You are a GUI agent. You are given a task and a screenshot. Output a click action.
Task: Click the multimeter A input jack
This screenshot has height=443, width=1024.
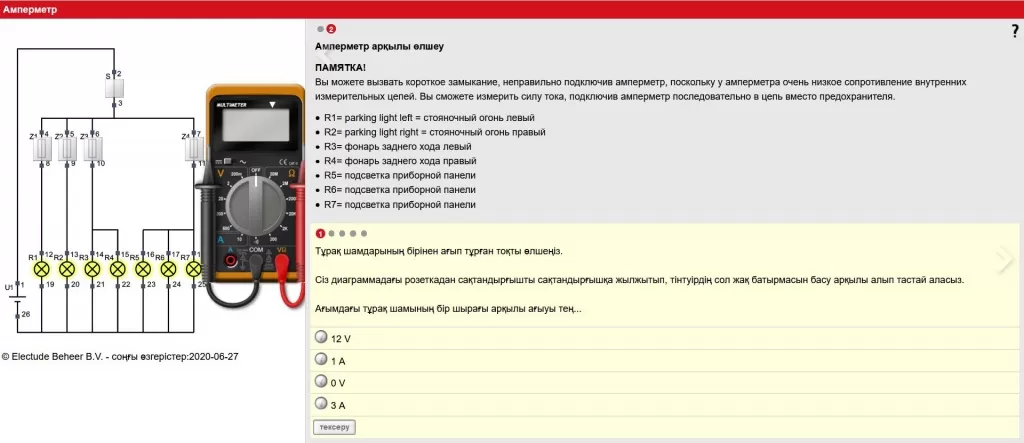pyautogui.click(x=231, y=262)
